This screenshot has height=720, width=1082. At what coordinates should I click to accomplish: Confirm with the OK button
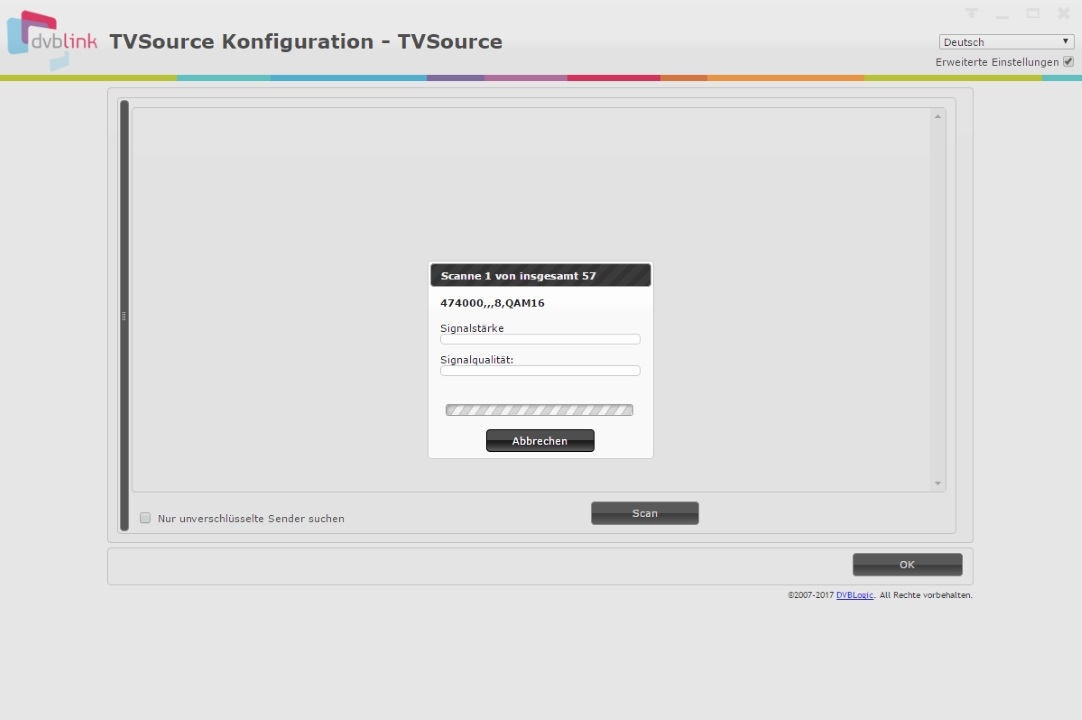tap(907, 565)
